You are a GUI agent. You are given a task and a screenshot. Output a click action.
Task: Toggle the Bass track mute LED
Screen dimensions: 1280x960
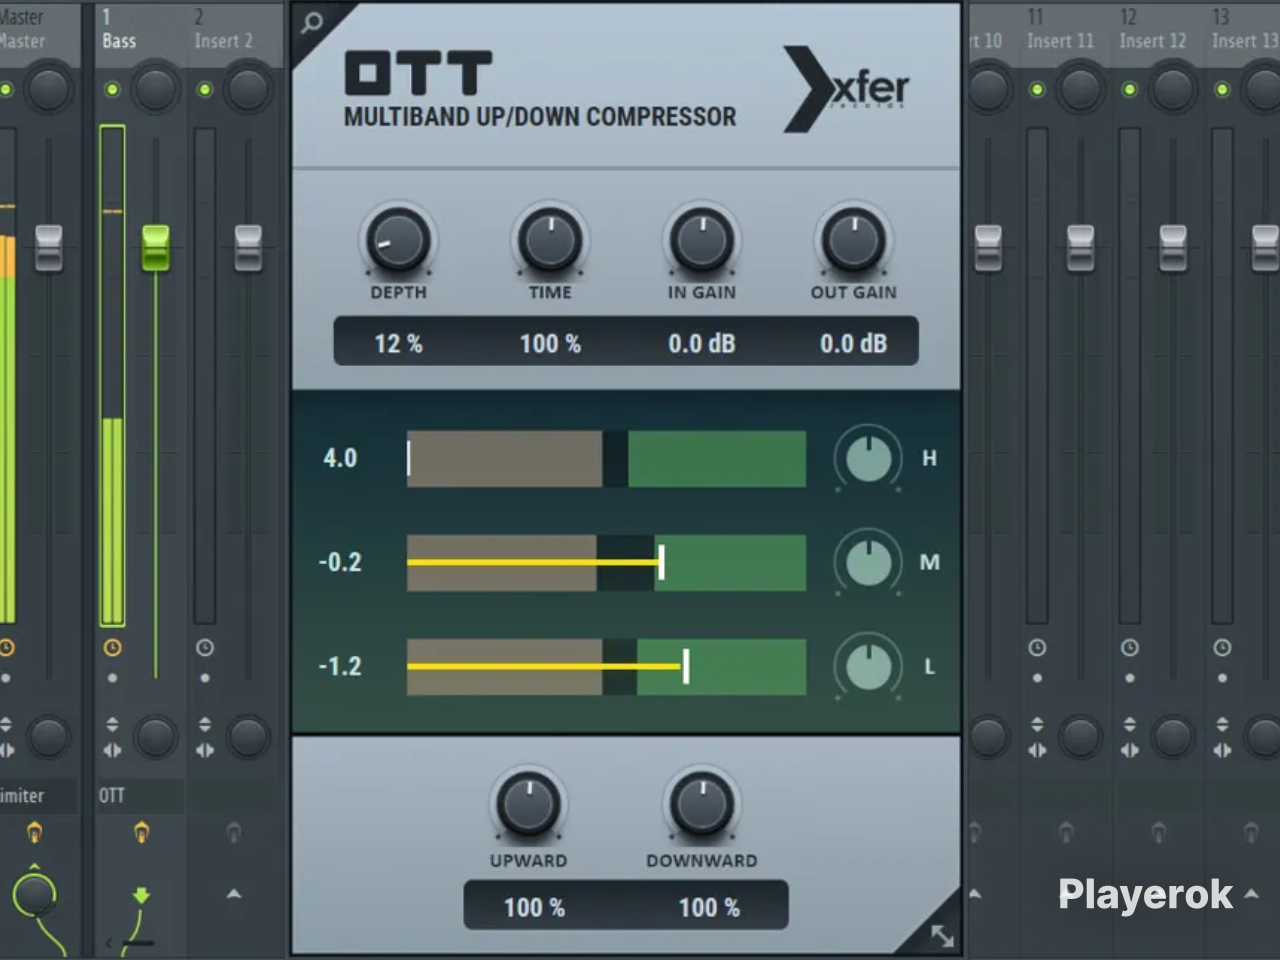[x=112, y=90]
